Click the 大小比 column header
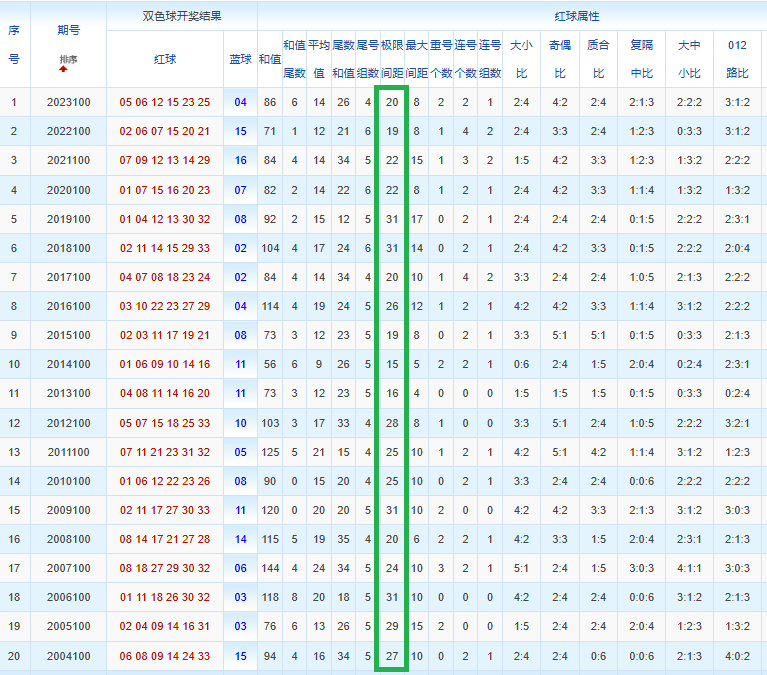Screen dimensions: 767x675 pyautogui.click(x=521, y=59)
